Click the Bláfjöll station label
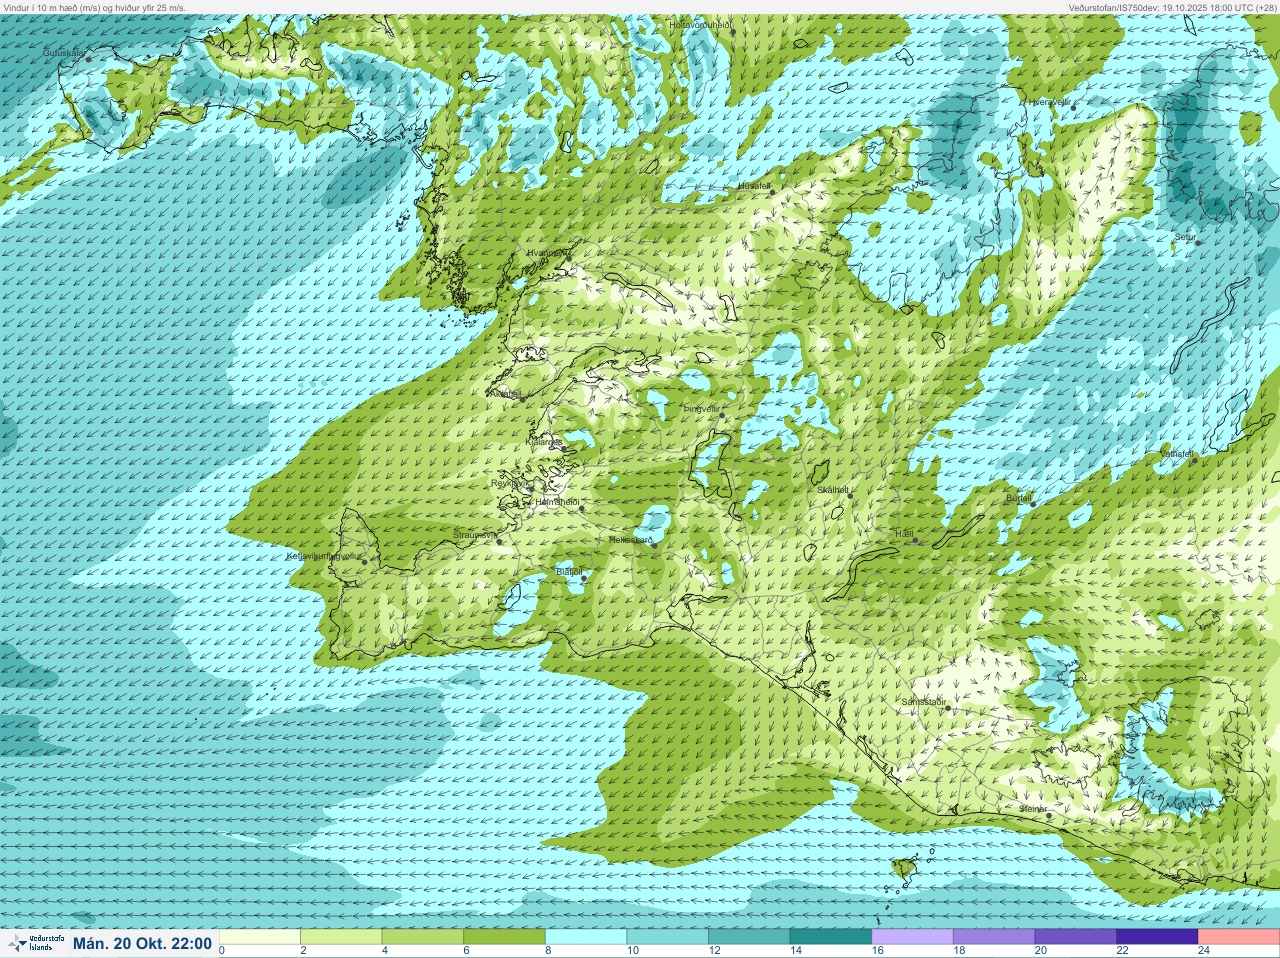This screenshot has width=1280, height=958. tap(569, 572)
